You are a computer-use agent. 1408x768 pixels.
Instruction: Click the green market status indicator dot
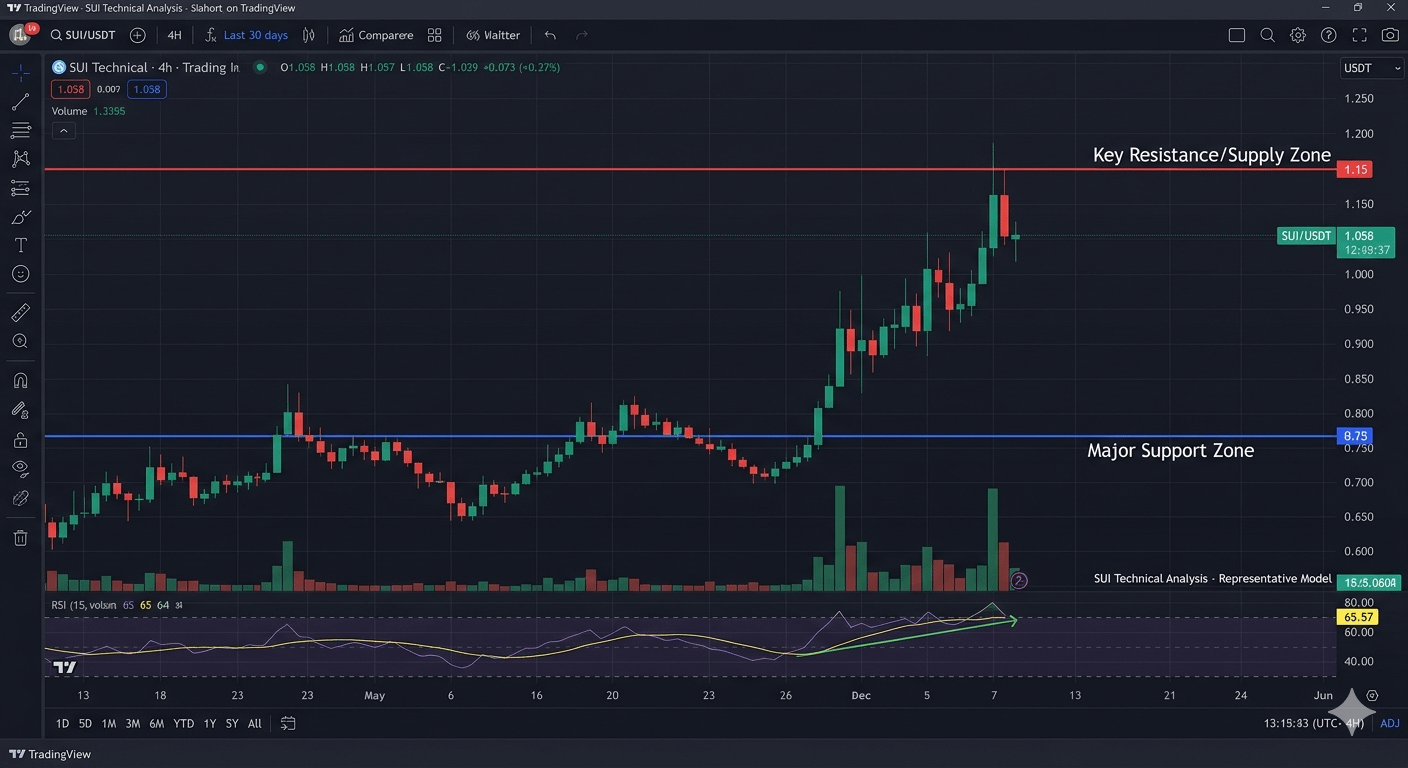pos(260,67)
